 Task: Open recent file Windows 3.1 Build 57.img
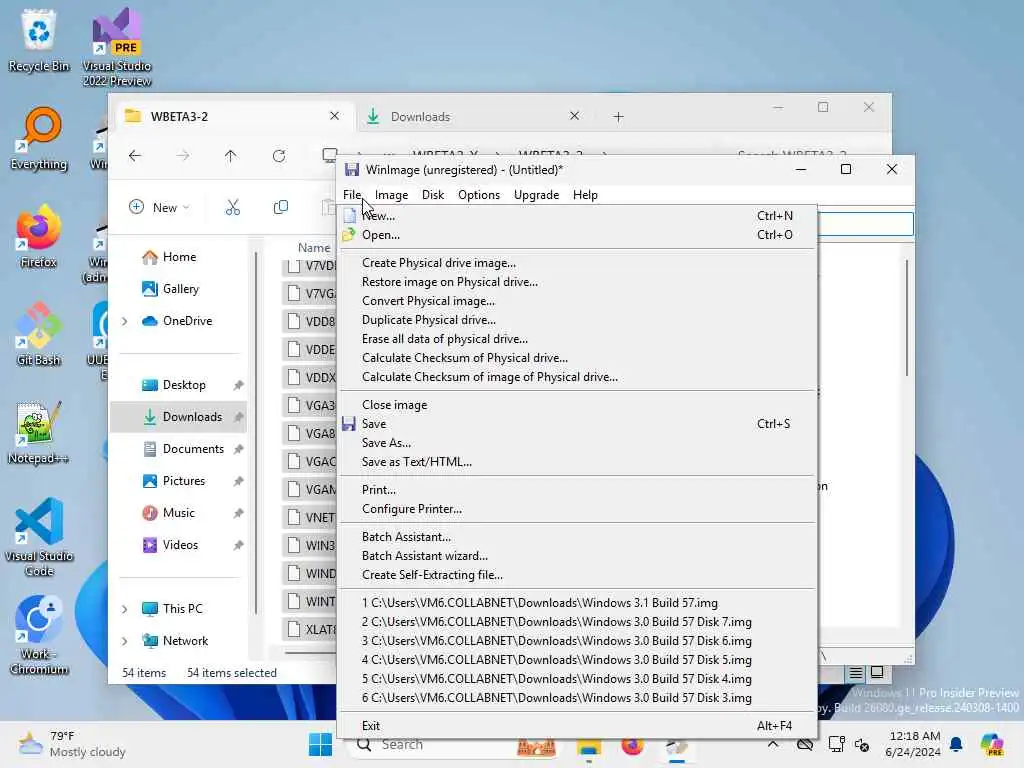[577, 602]
